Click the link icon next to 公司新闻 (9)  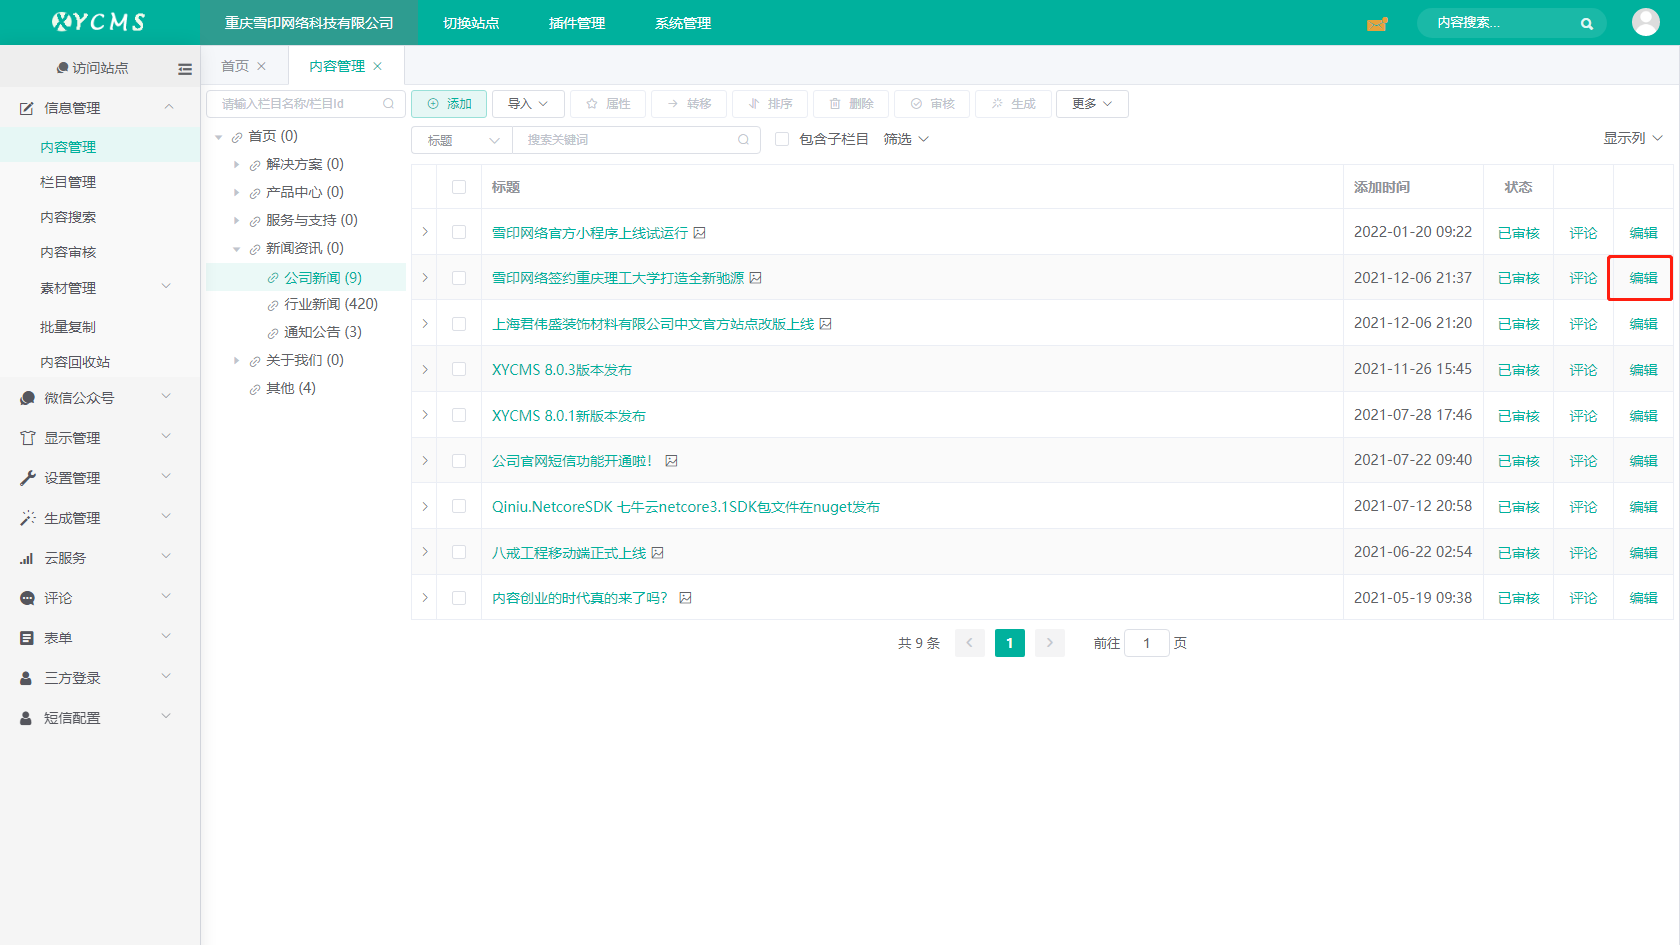point(273,278)
